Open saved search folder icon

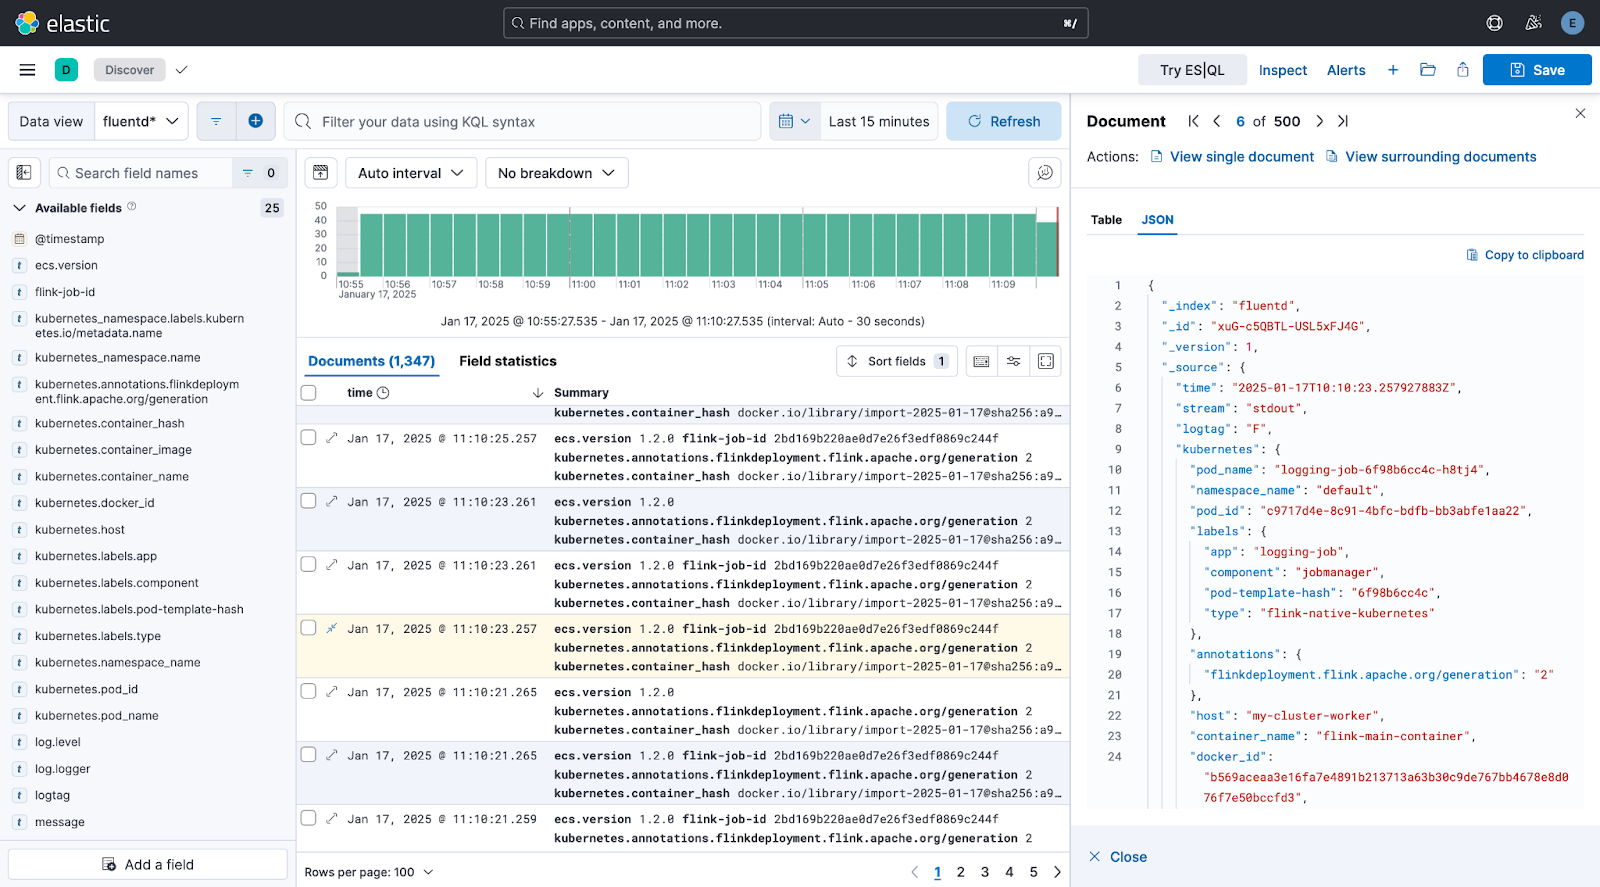pos(1428,70)
